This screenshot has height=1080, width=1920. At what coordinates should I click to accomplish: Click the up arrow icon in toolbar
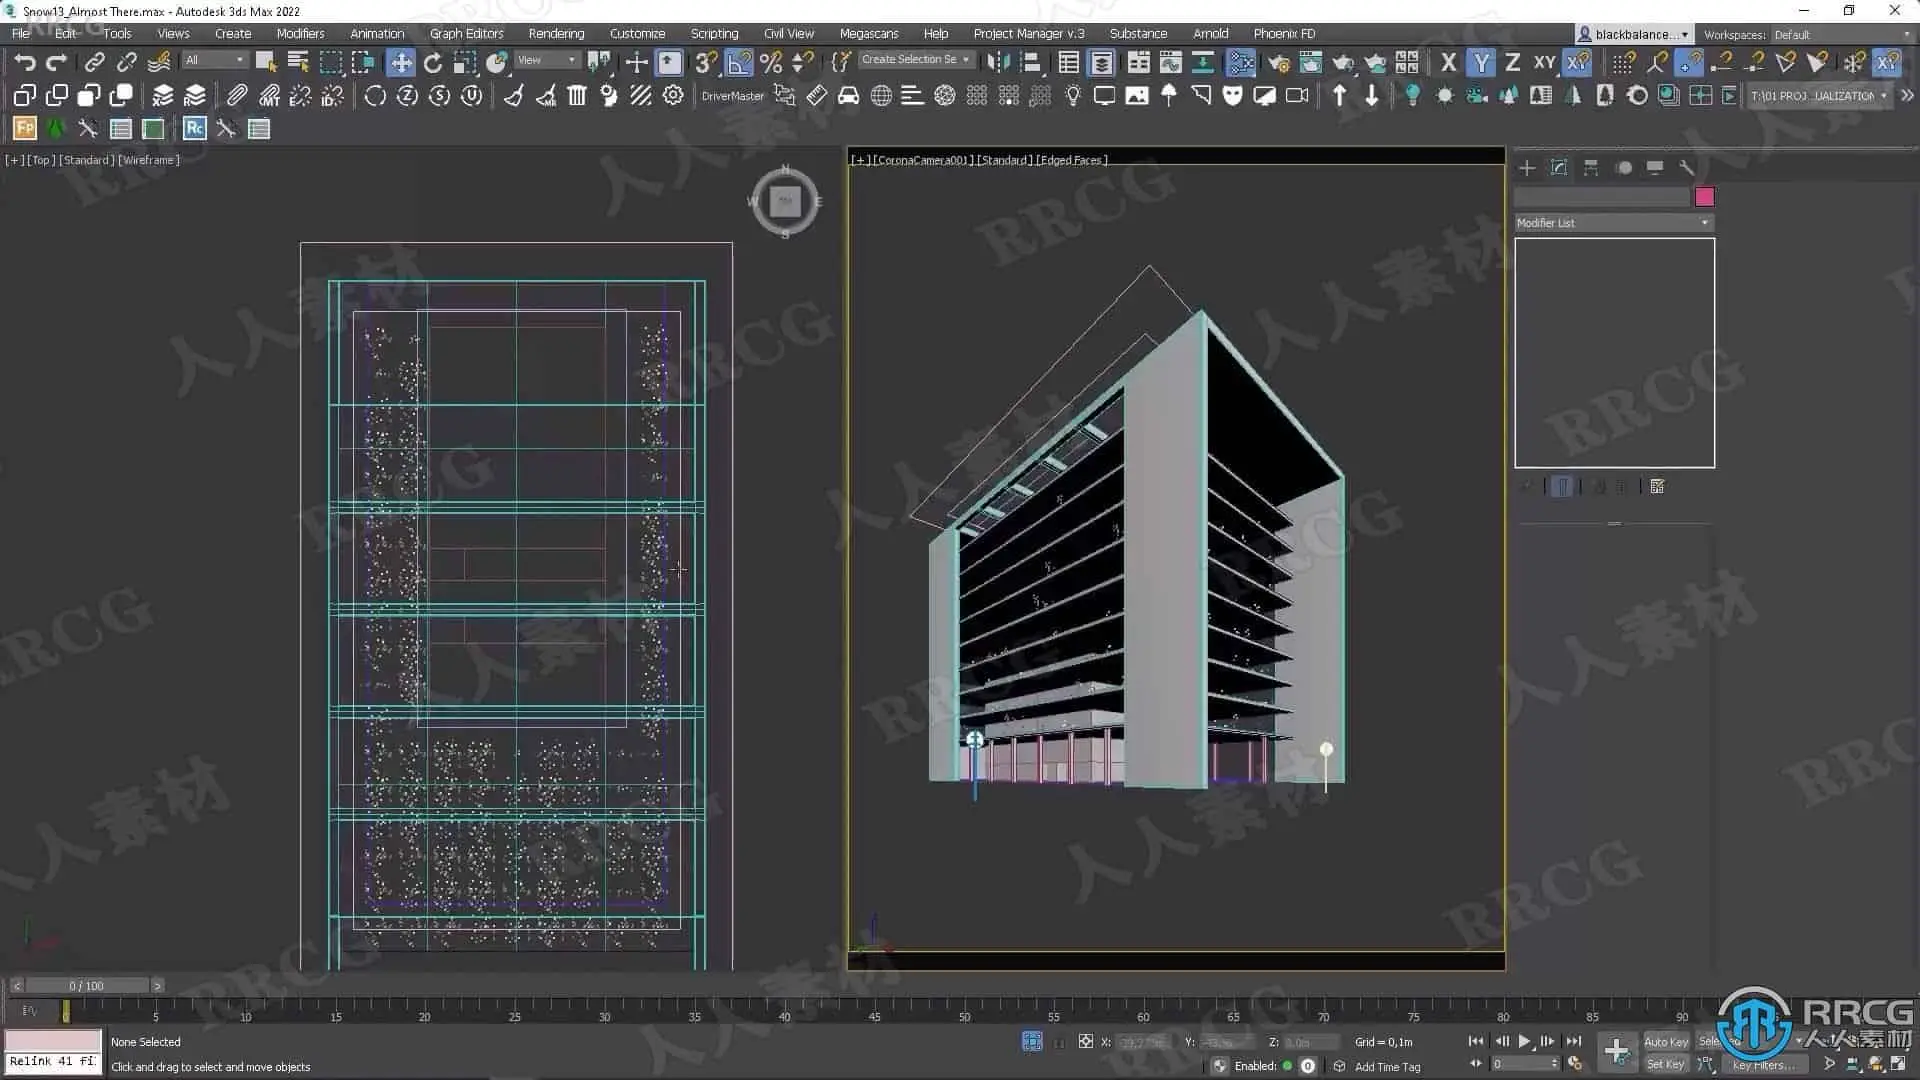[1340, 96]
